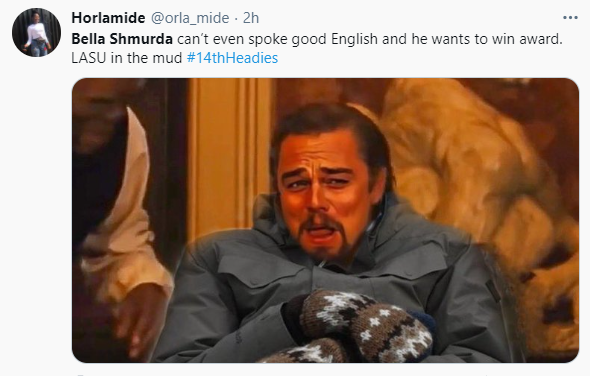Screen dimensions: 590x376
Task: Open the @orla_mide handle link
Action: click(190, 18)
